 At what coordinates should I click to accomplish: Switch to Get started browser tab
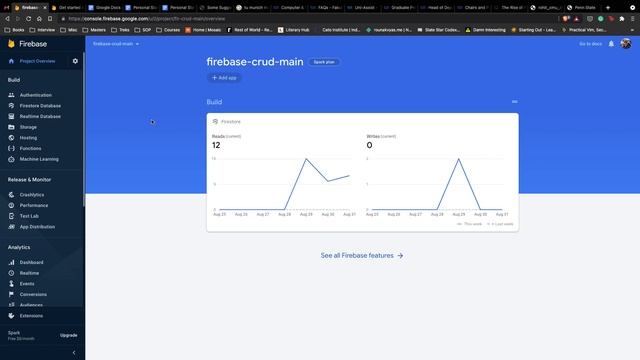tap(67, 7)
